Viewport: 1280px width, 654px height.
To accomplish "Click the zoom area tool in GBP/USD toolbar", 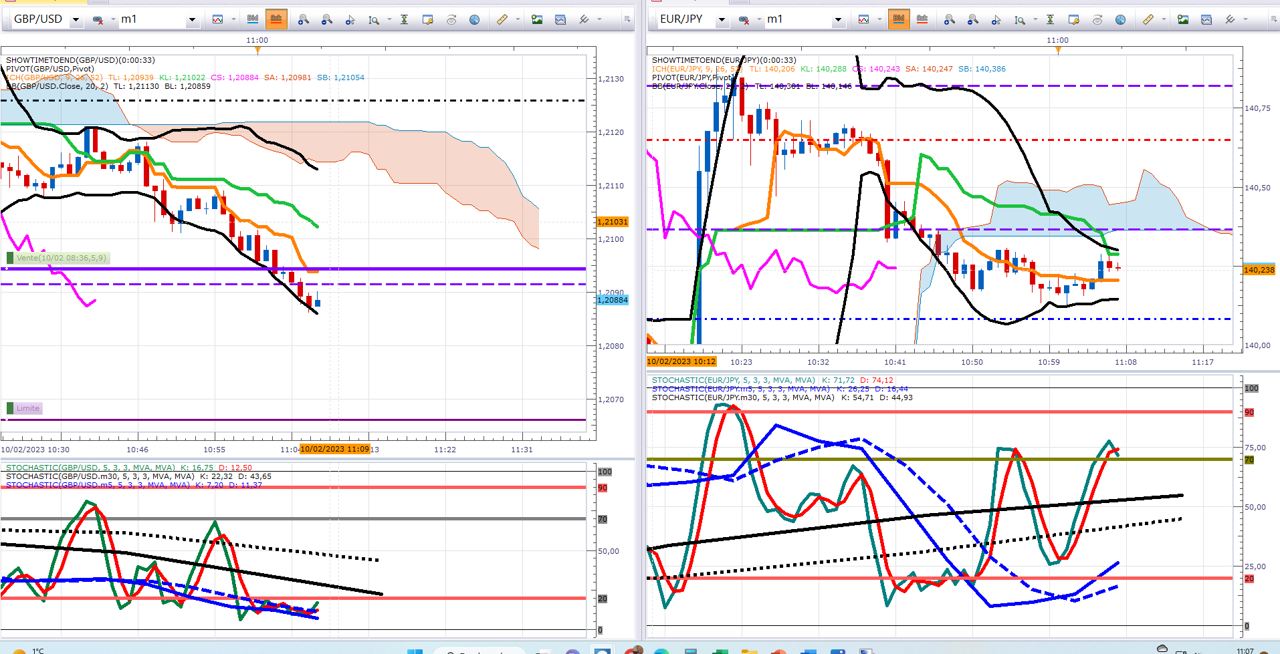I will click(x=373, y=19).
